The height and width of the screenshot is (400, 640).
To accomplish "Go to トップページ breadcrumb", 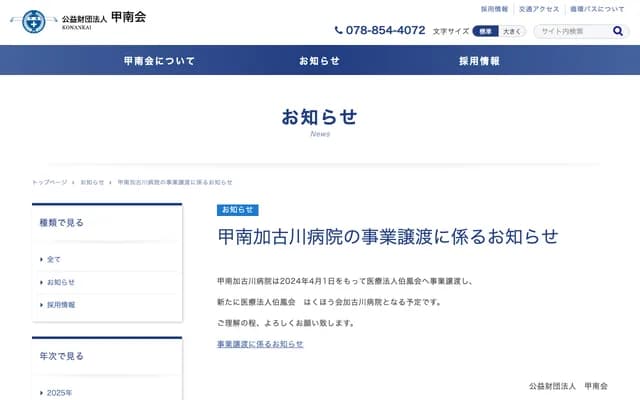I will 49,182.
